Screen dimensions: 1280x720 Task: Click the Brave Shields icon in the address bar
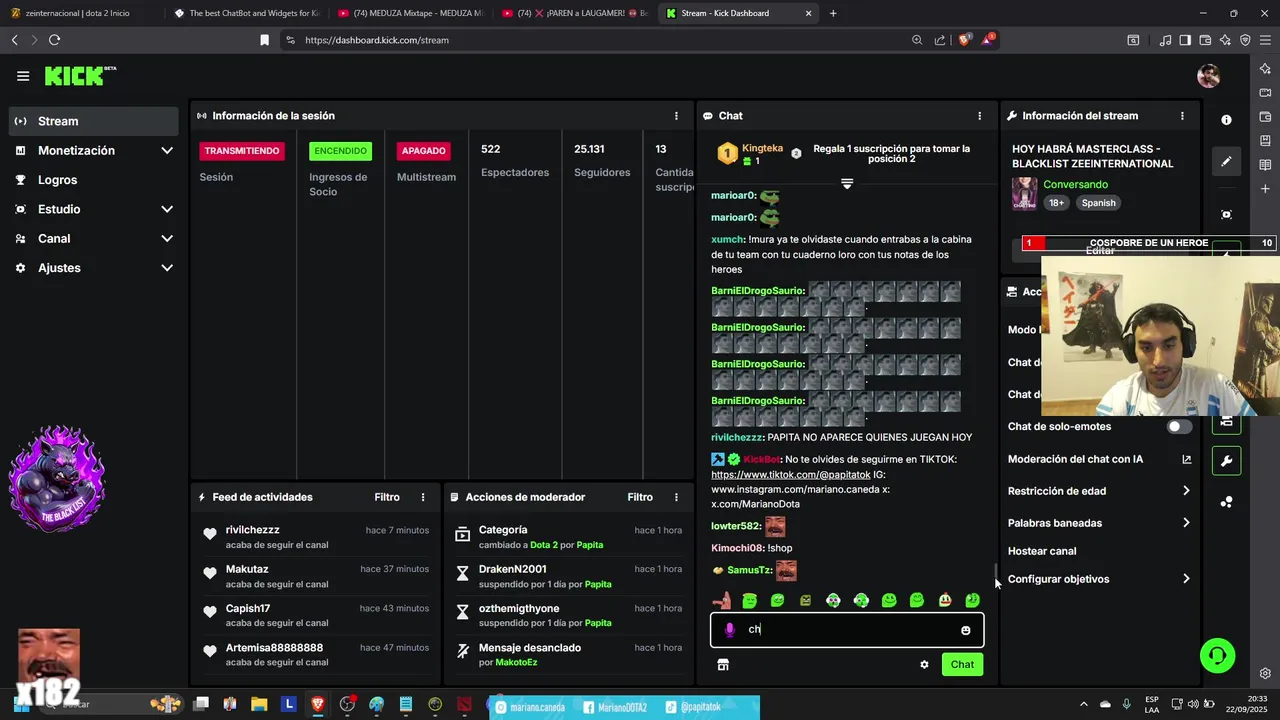[964, 40]
